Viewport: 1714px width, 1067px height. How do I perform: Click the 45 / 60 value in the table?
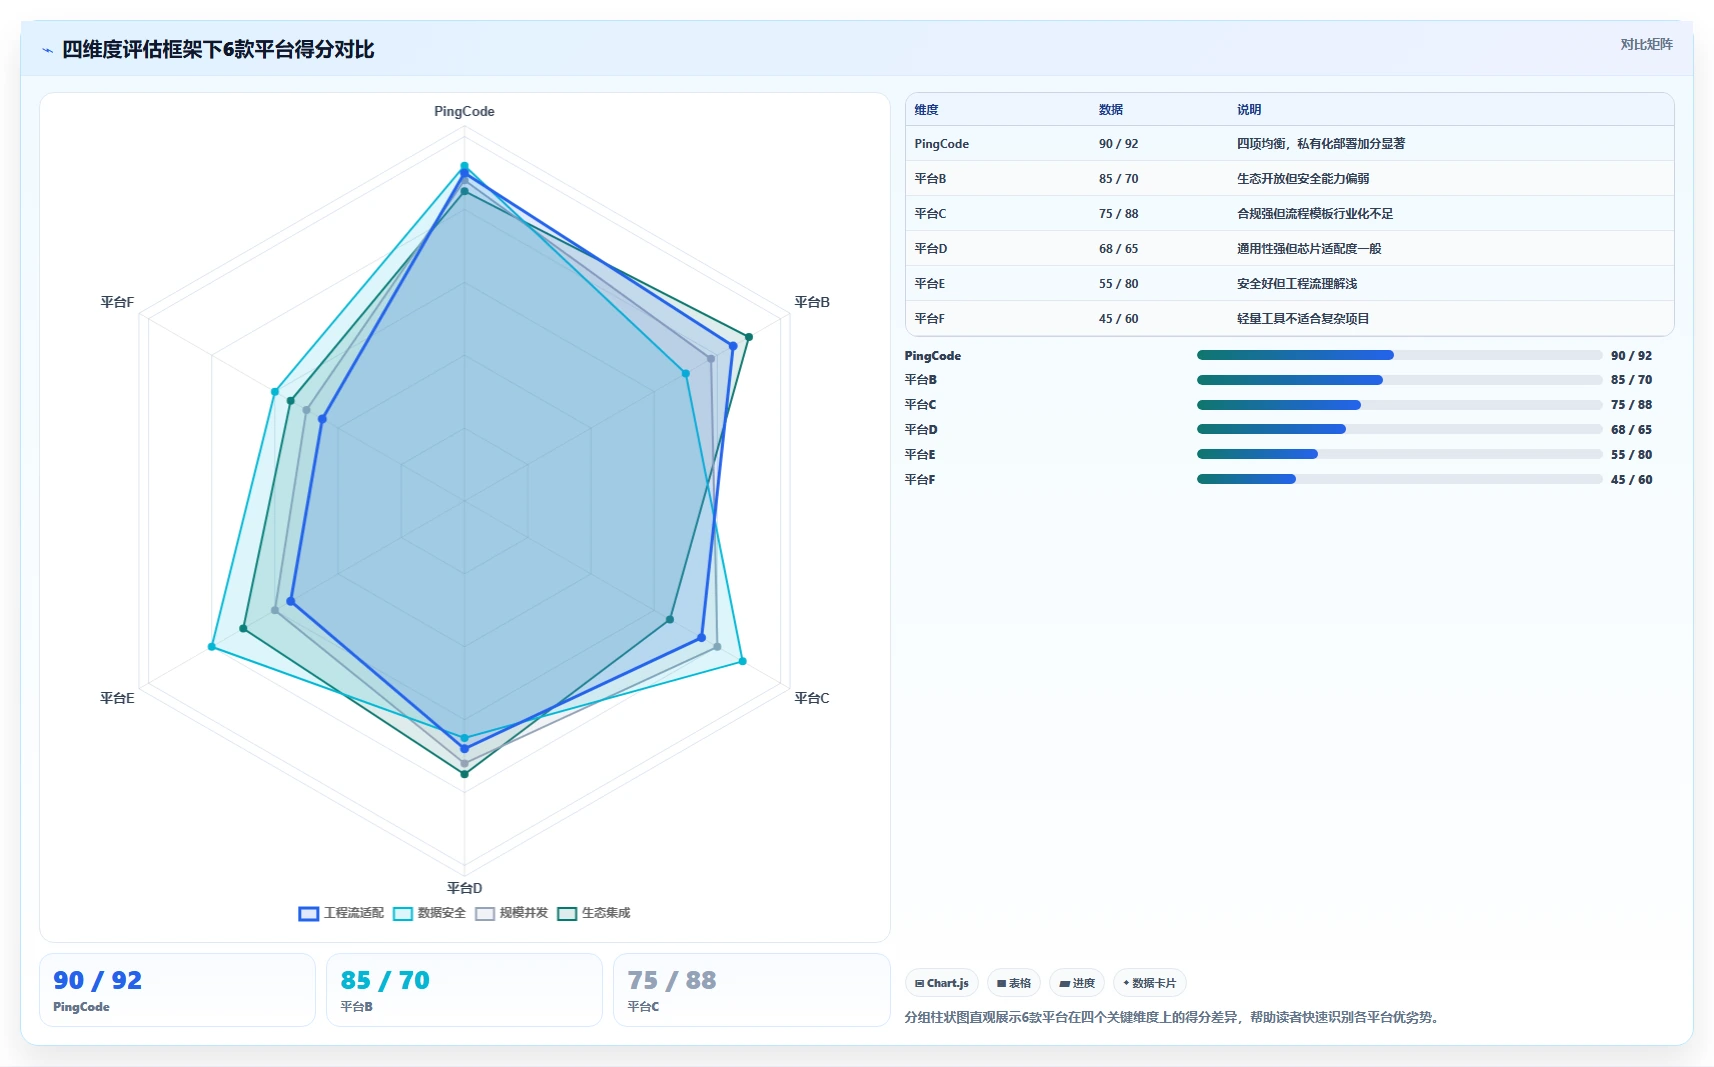1118,319
